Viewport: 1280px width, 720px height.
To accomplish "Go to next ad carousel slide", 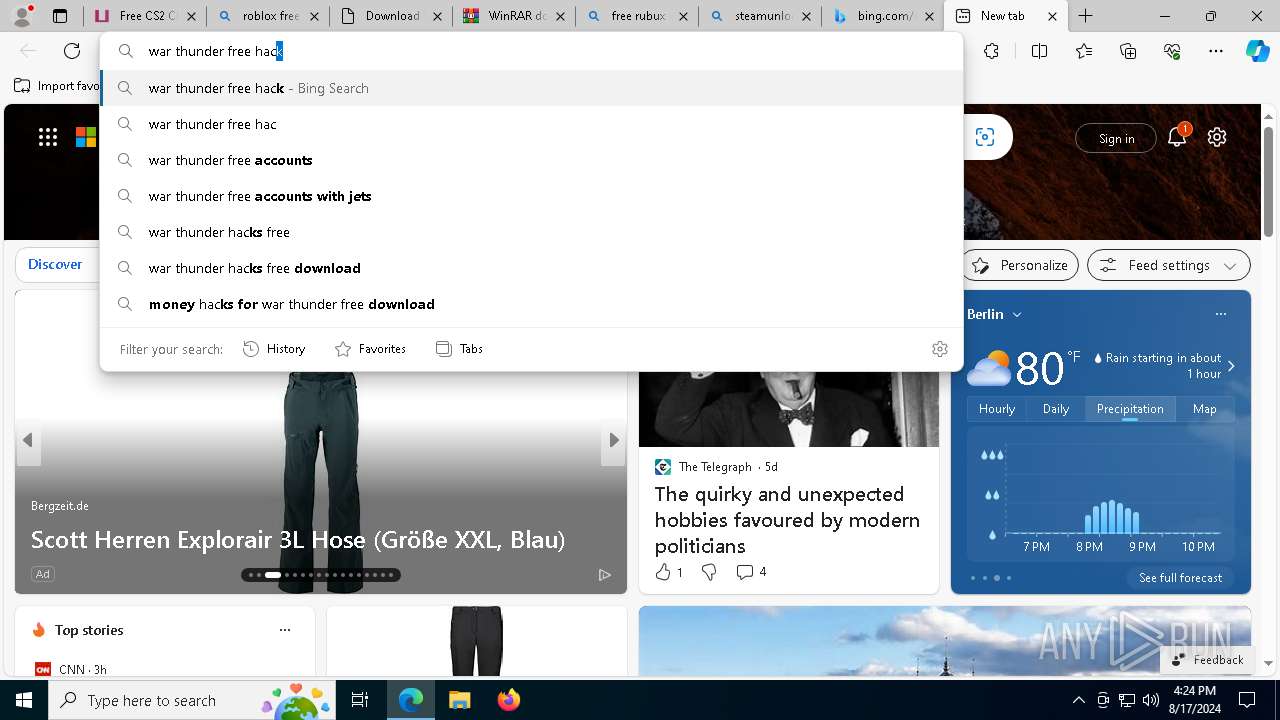I will pyautogui.click(x=614, y=440).
